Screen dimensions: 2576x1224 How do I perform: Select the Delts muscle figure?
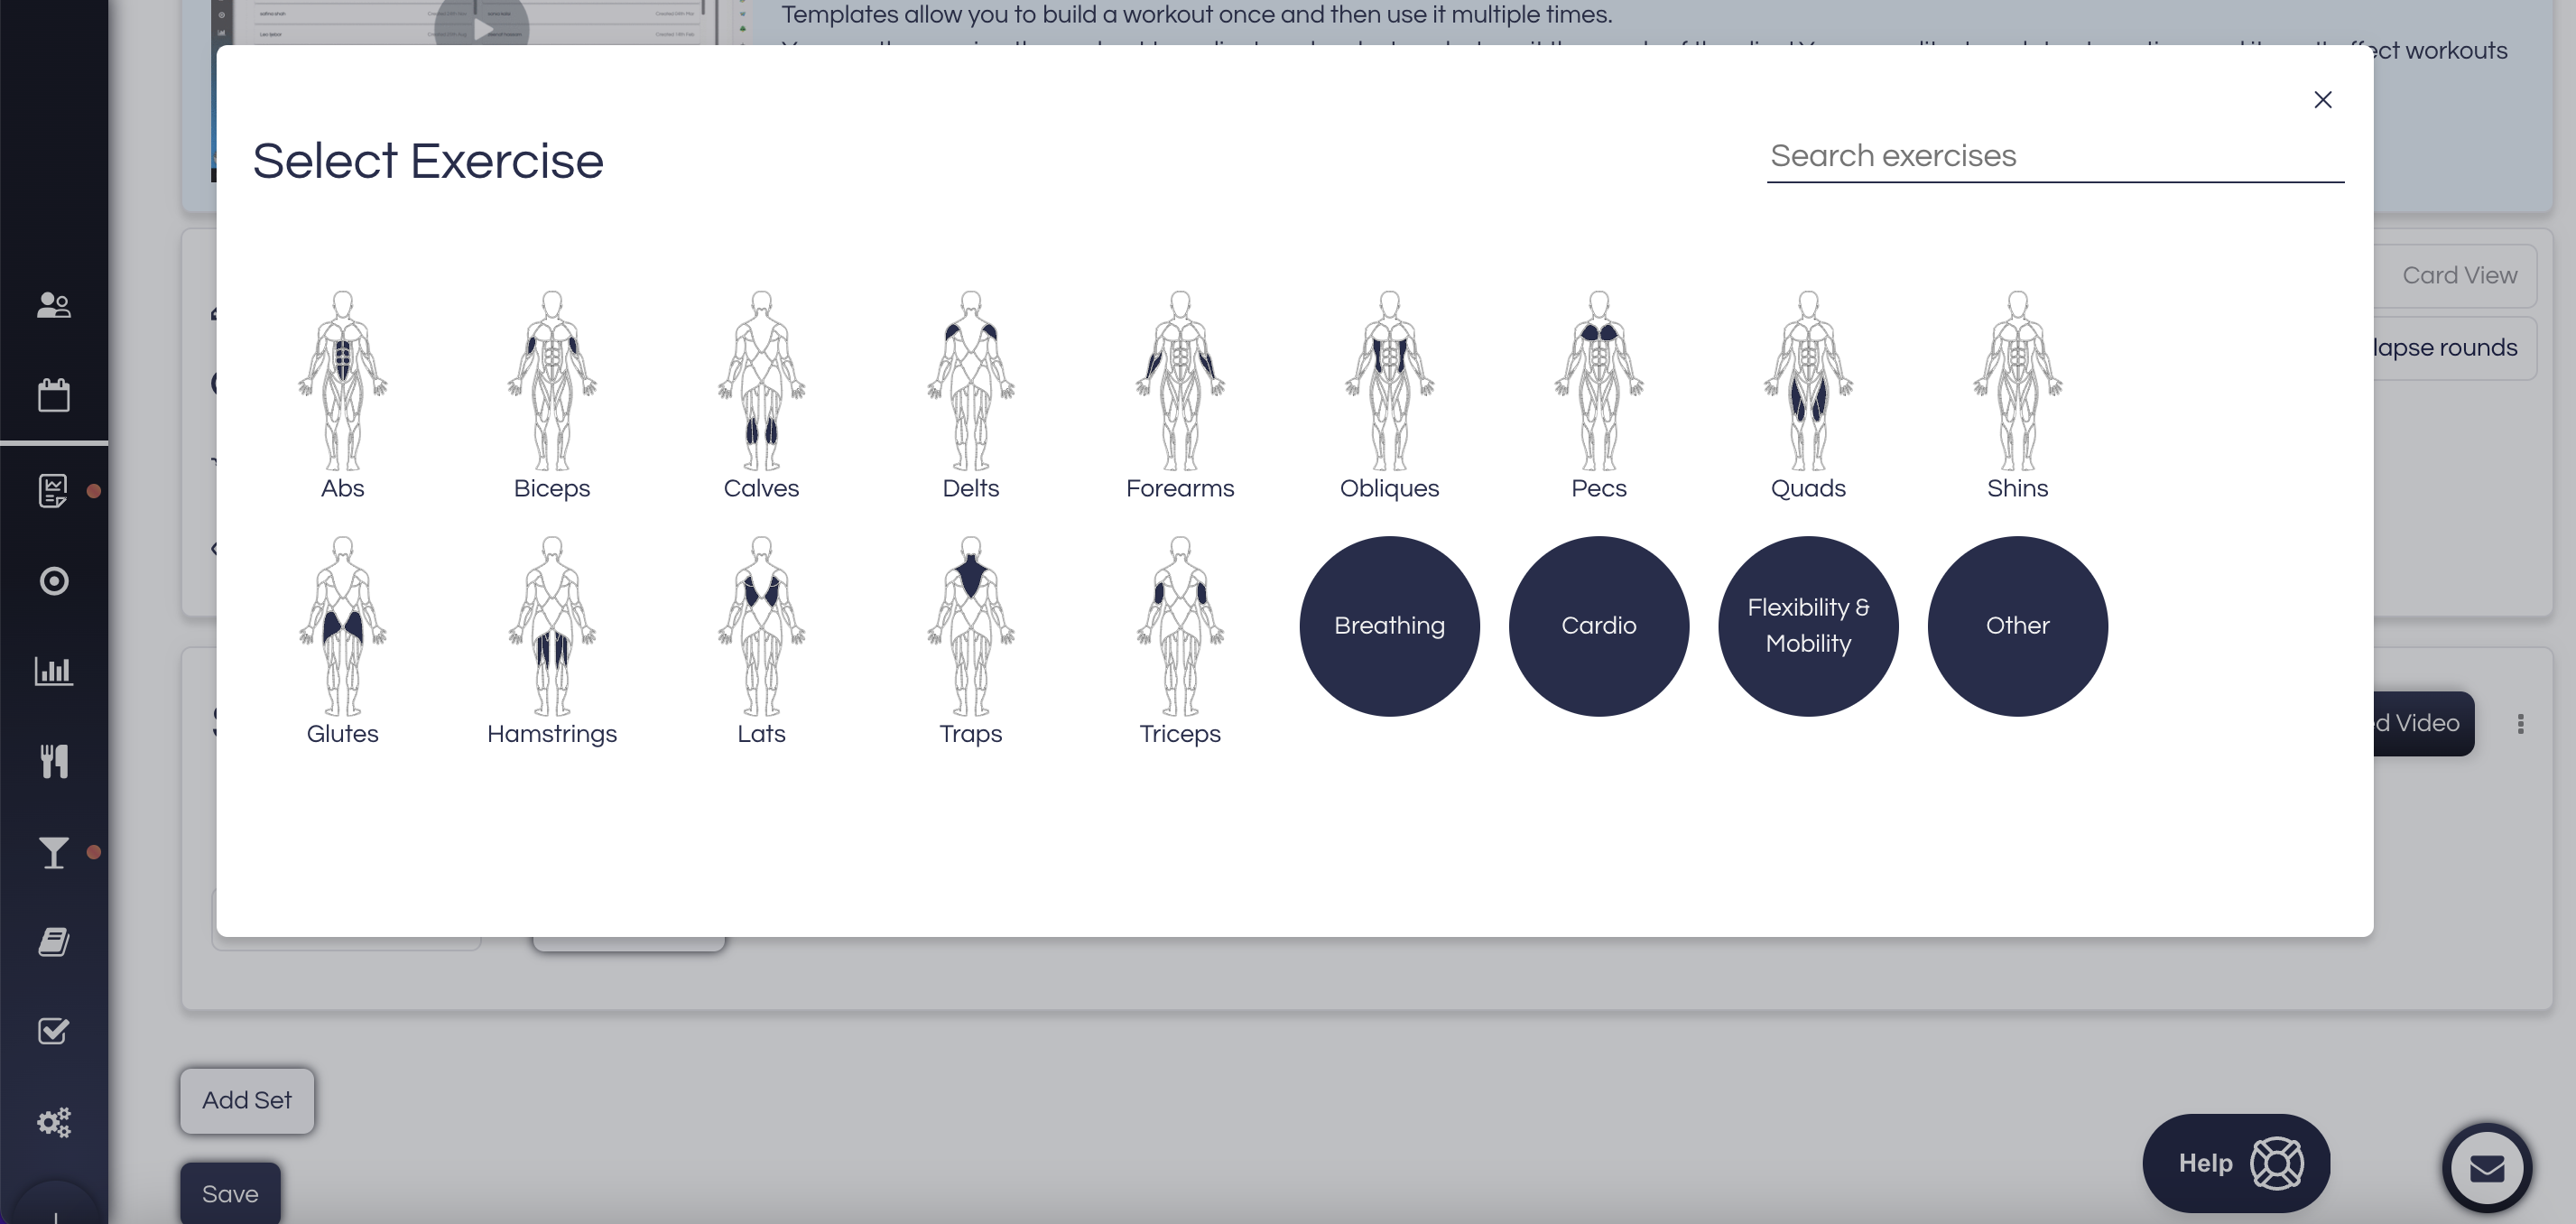click(970, 381)
